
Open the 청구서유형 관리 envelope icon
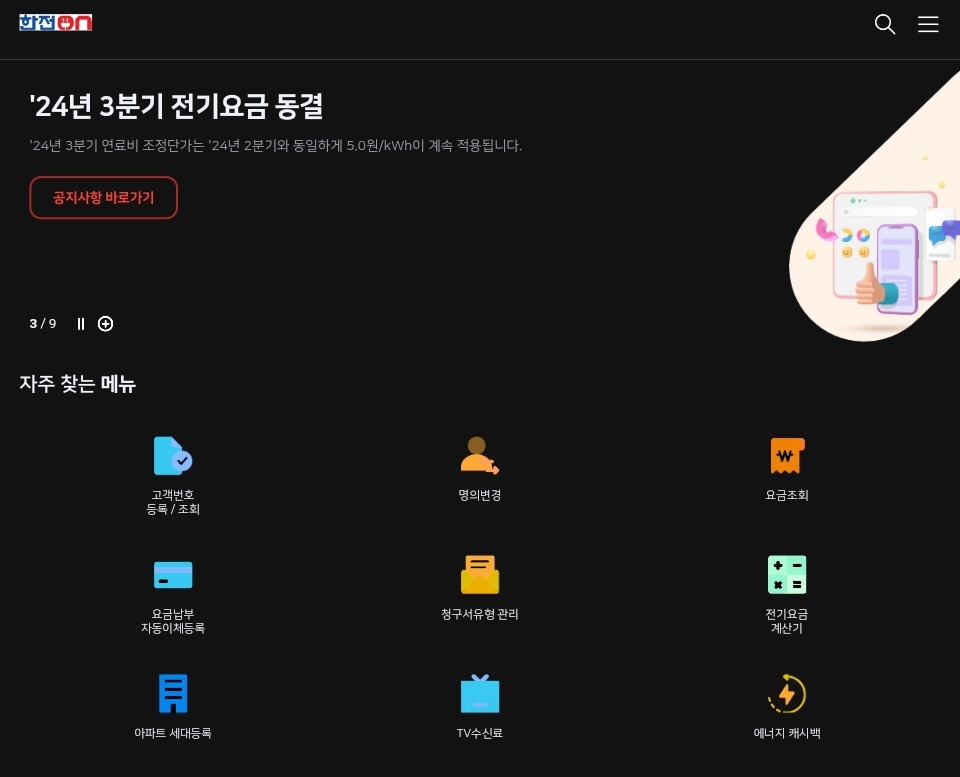[479, 574]
